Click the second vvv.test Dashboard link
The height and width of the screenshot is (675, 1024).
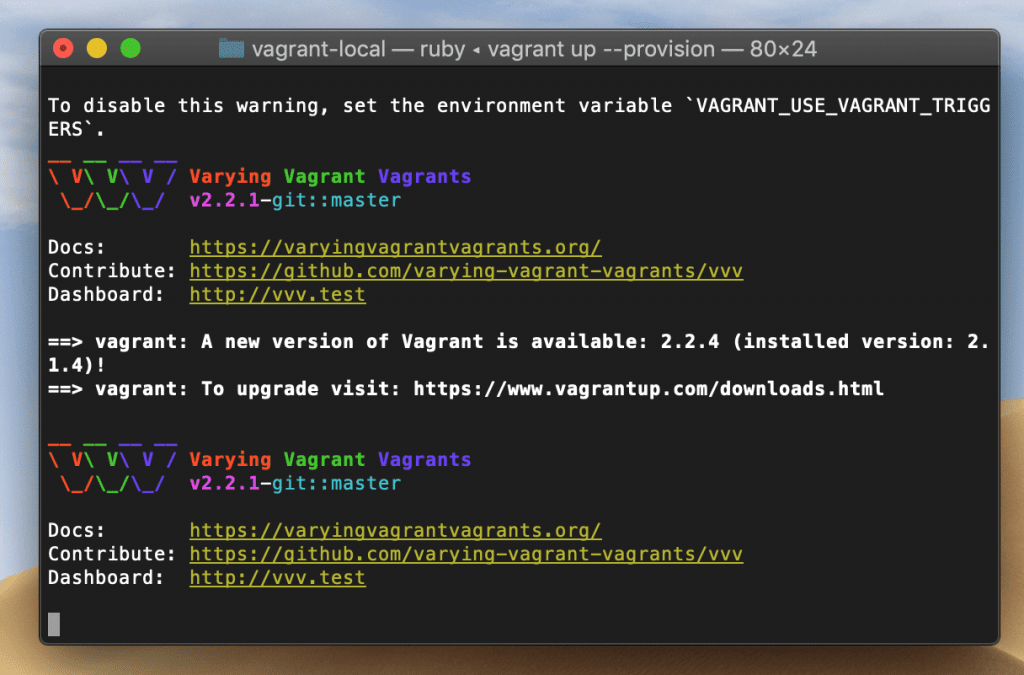click(x=277, y=578)
